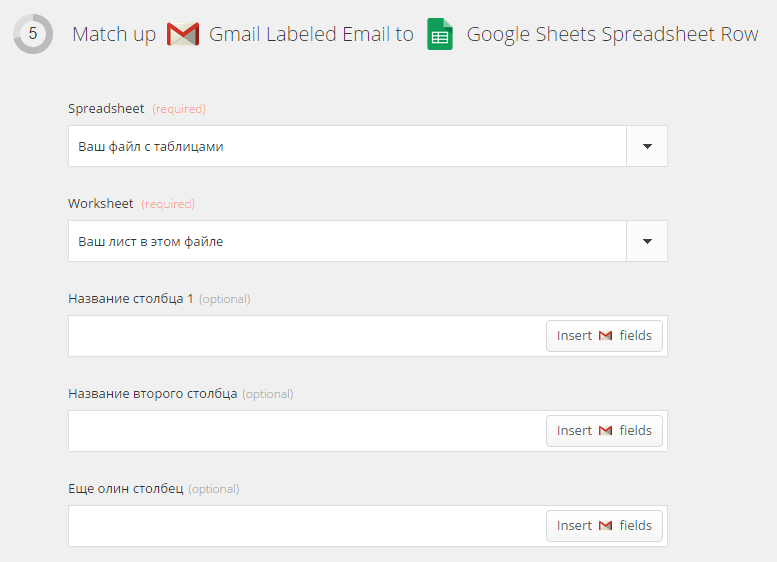Click the Spreadsheet (required) label
The image size is (777, 562).
[x=137, y=109]
